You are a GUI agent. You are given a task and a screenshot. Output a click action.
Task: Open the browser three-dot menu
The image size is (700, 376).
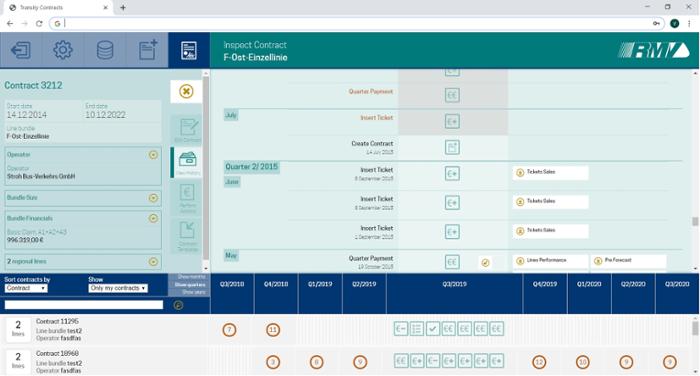689,24
